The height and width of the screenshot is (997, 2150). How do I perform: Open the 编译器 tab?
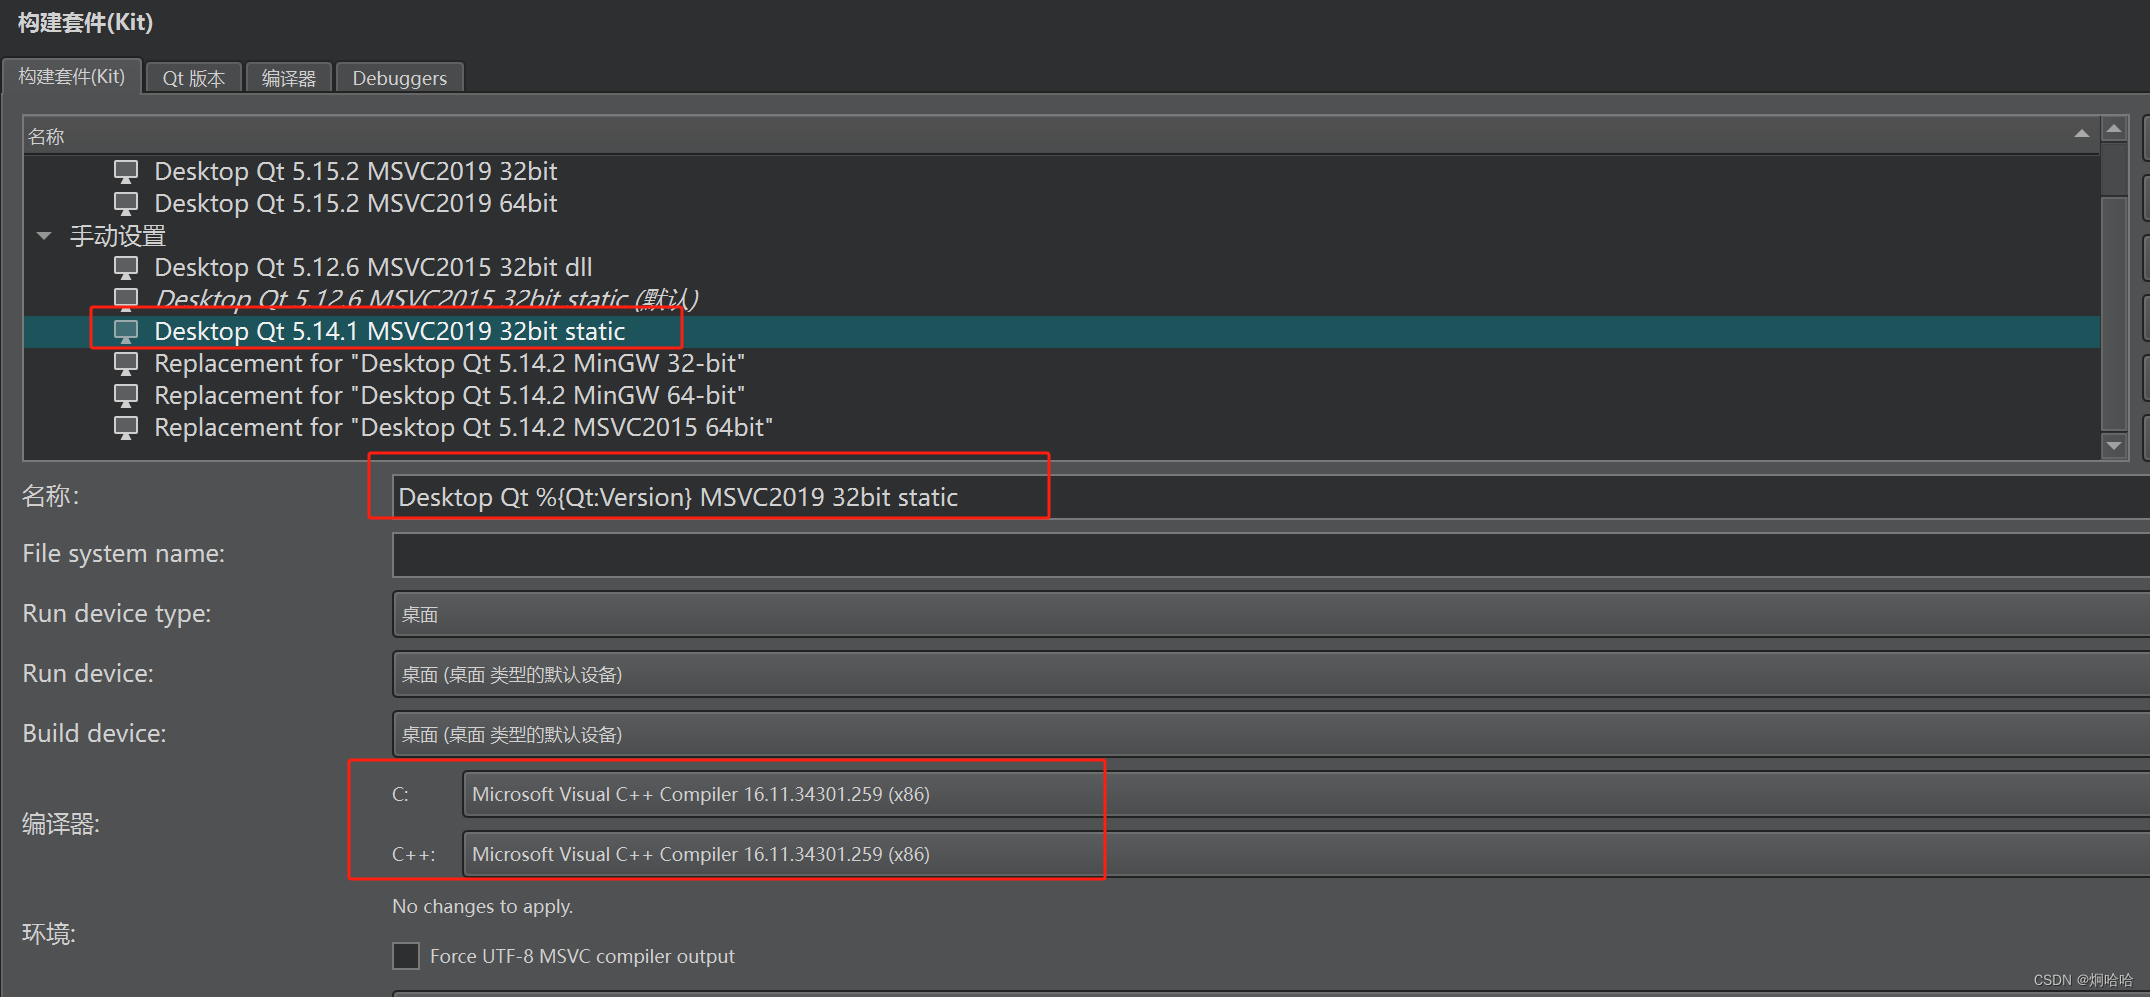[x=289, y=78]
